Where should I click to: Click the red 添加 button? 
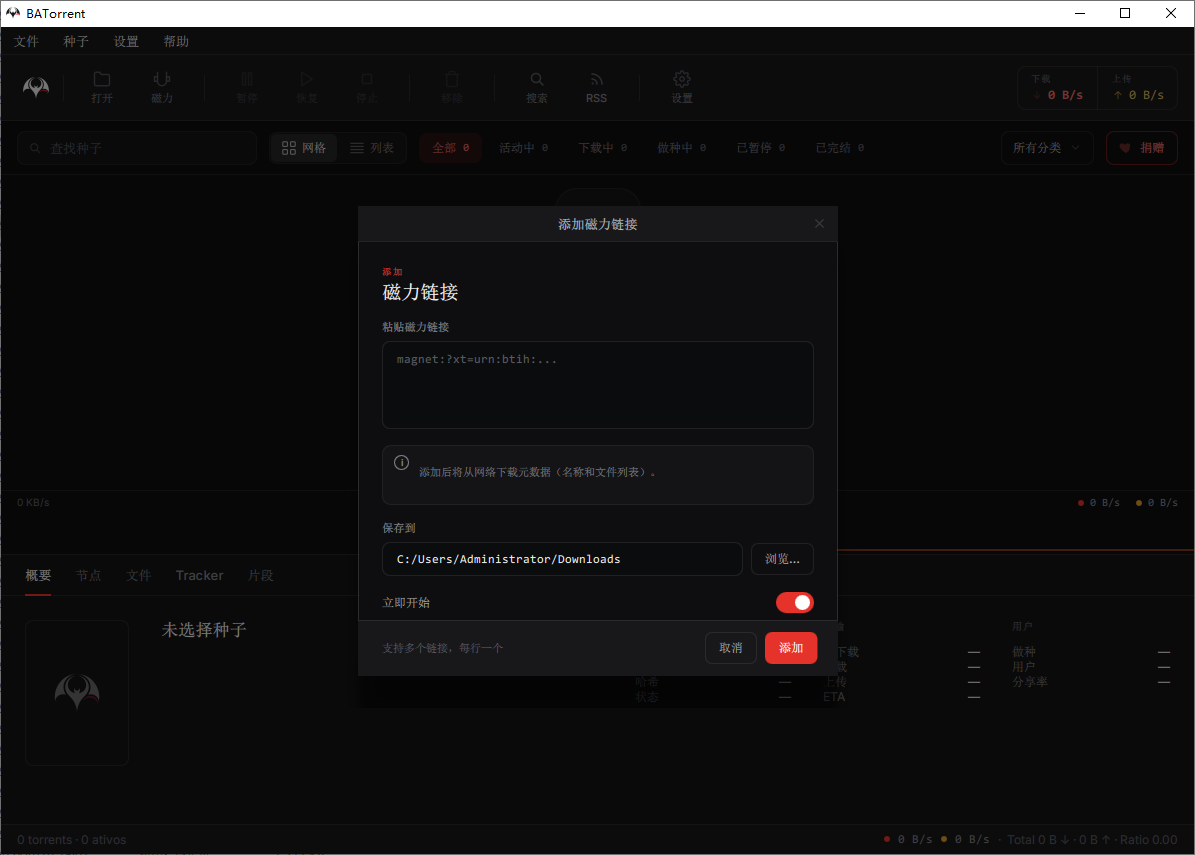[791, 648]
